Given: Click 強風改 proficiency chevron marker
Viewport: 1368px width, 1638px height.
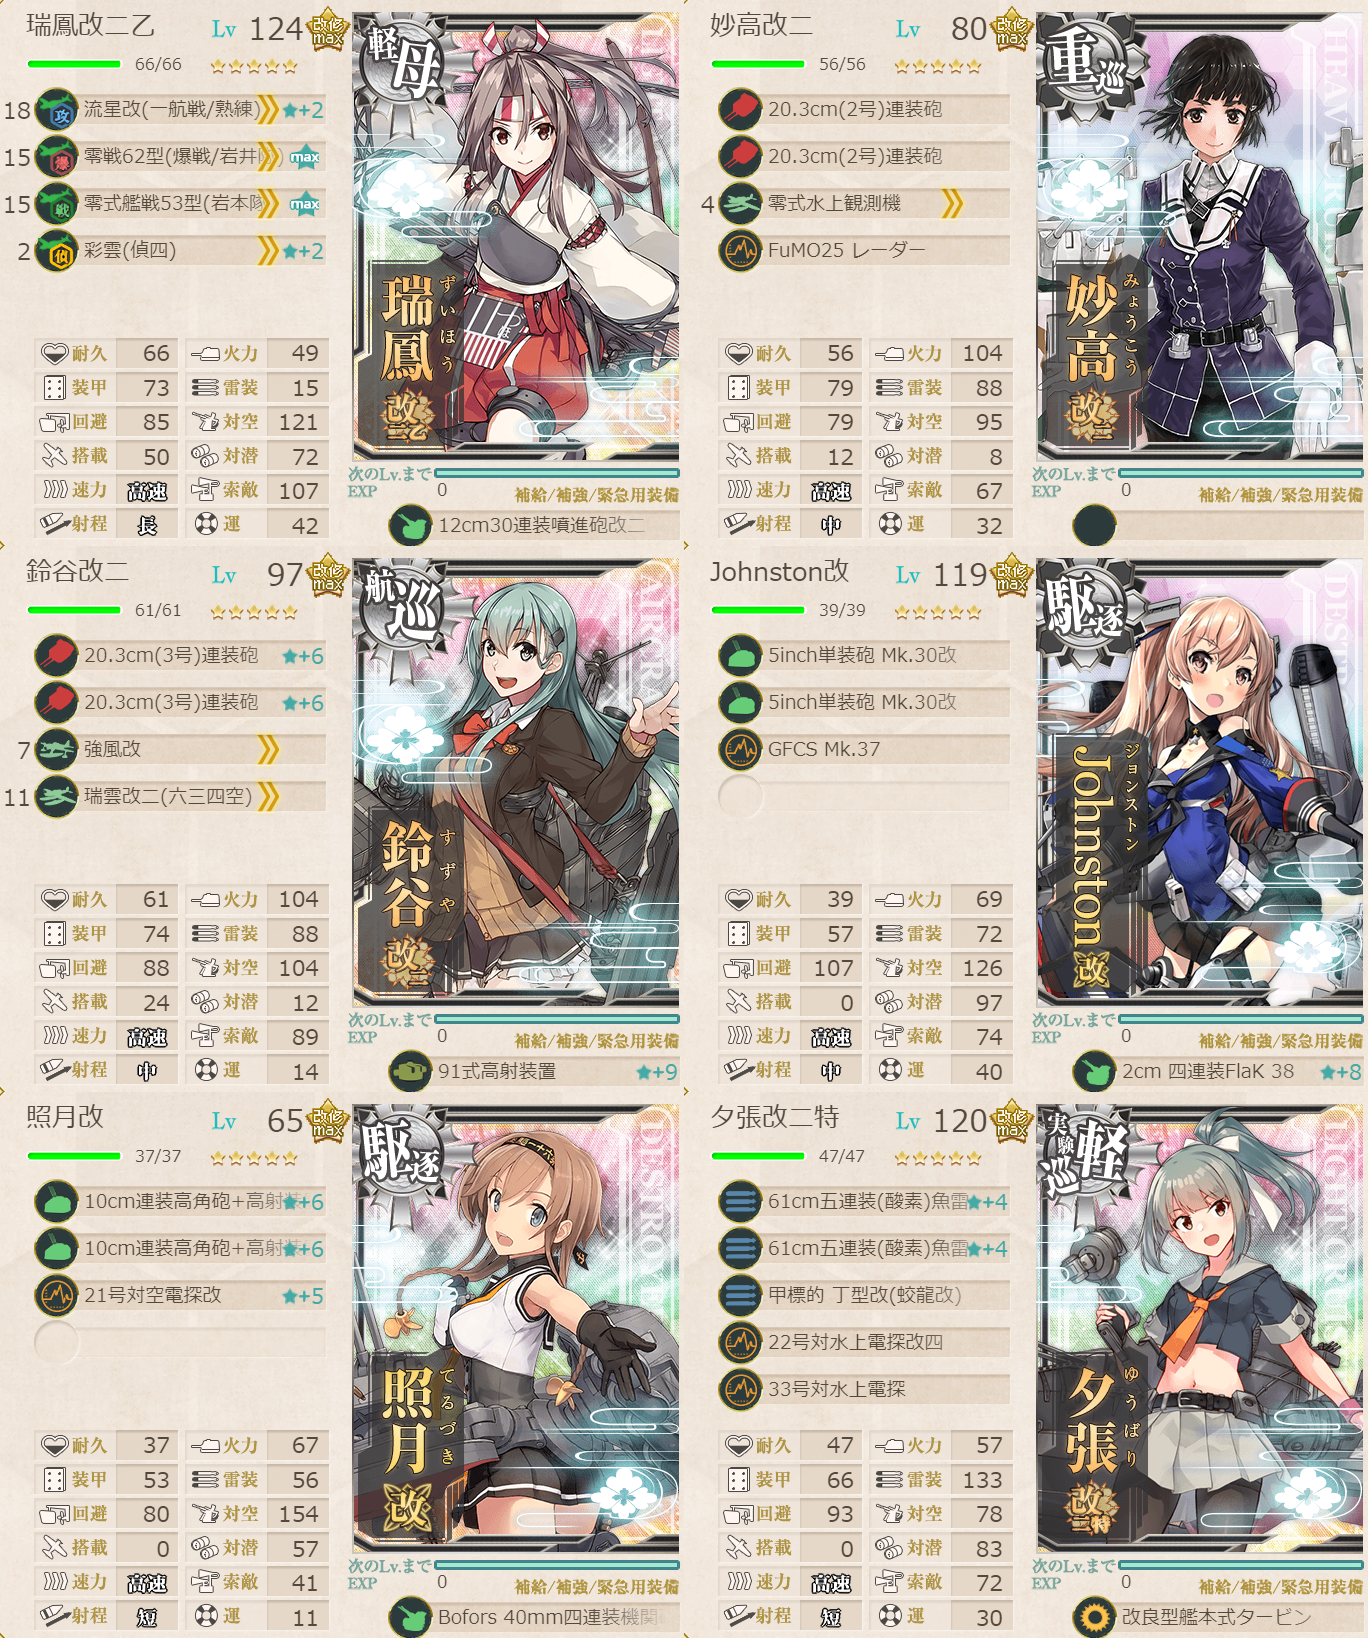Looking at the screenshot, I should 268,749.
